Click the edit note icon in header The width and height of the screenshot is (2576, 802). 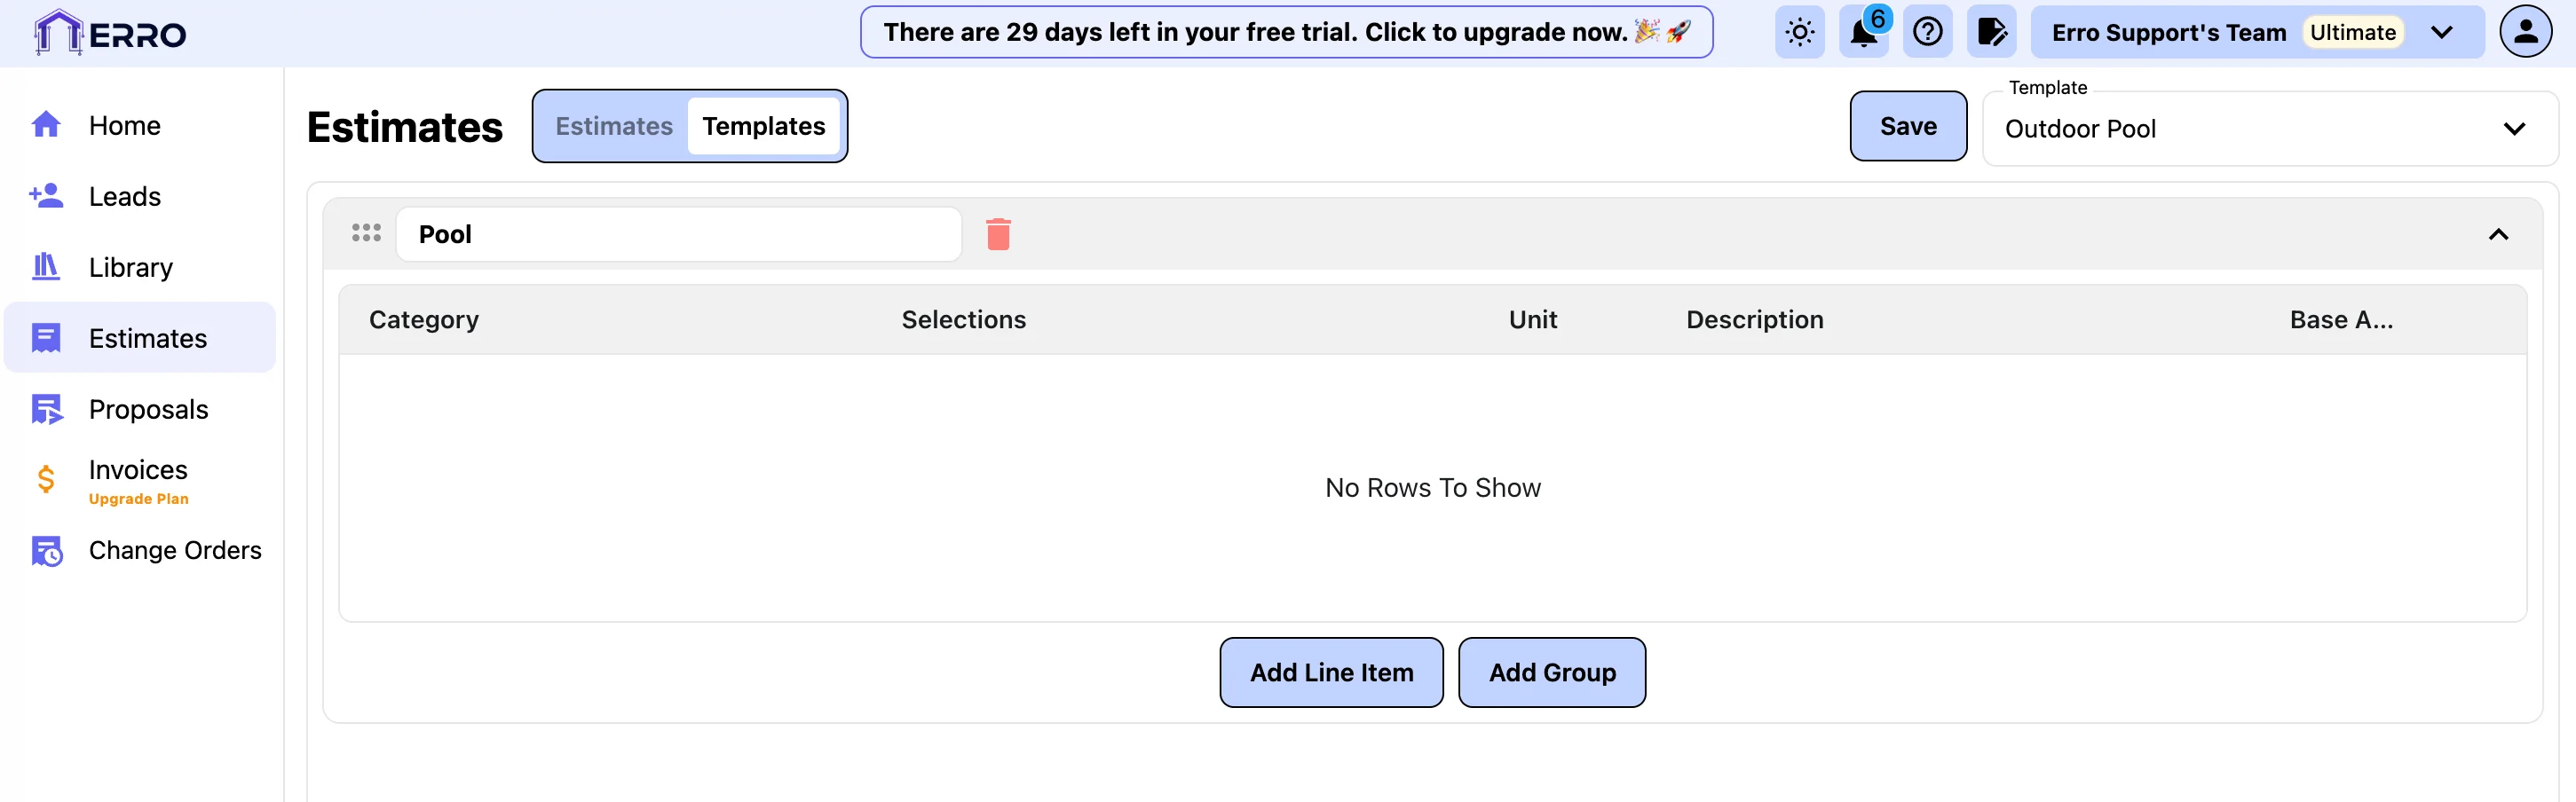coord(1991,33)
